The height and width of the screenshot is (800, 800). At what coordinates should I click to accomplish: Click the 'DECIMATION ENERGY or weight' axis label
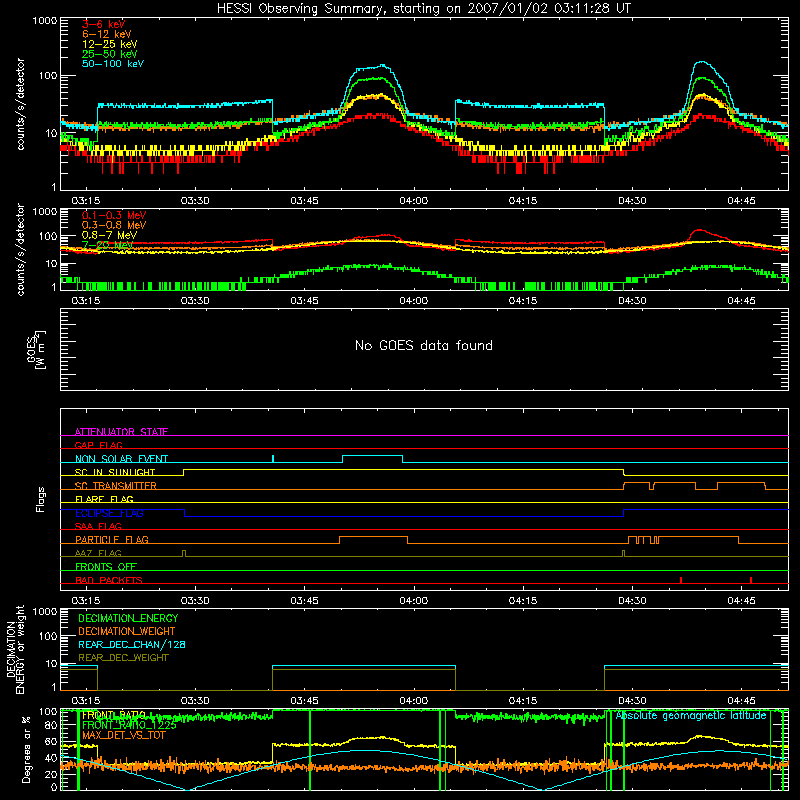click(15, 649)
